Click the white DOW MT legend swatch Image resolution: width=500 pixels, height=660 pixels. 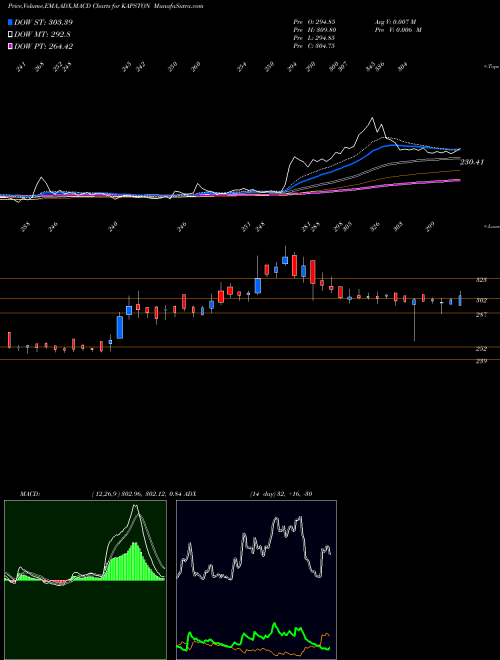click(x=10, y=34)
